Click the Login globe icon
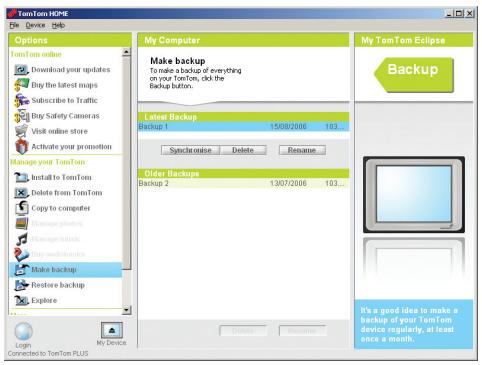The width and height of the screenshot is (482, 365). [23, 331]
